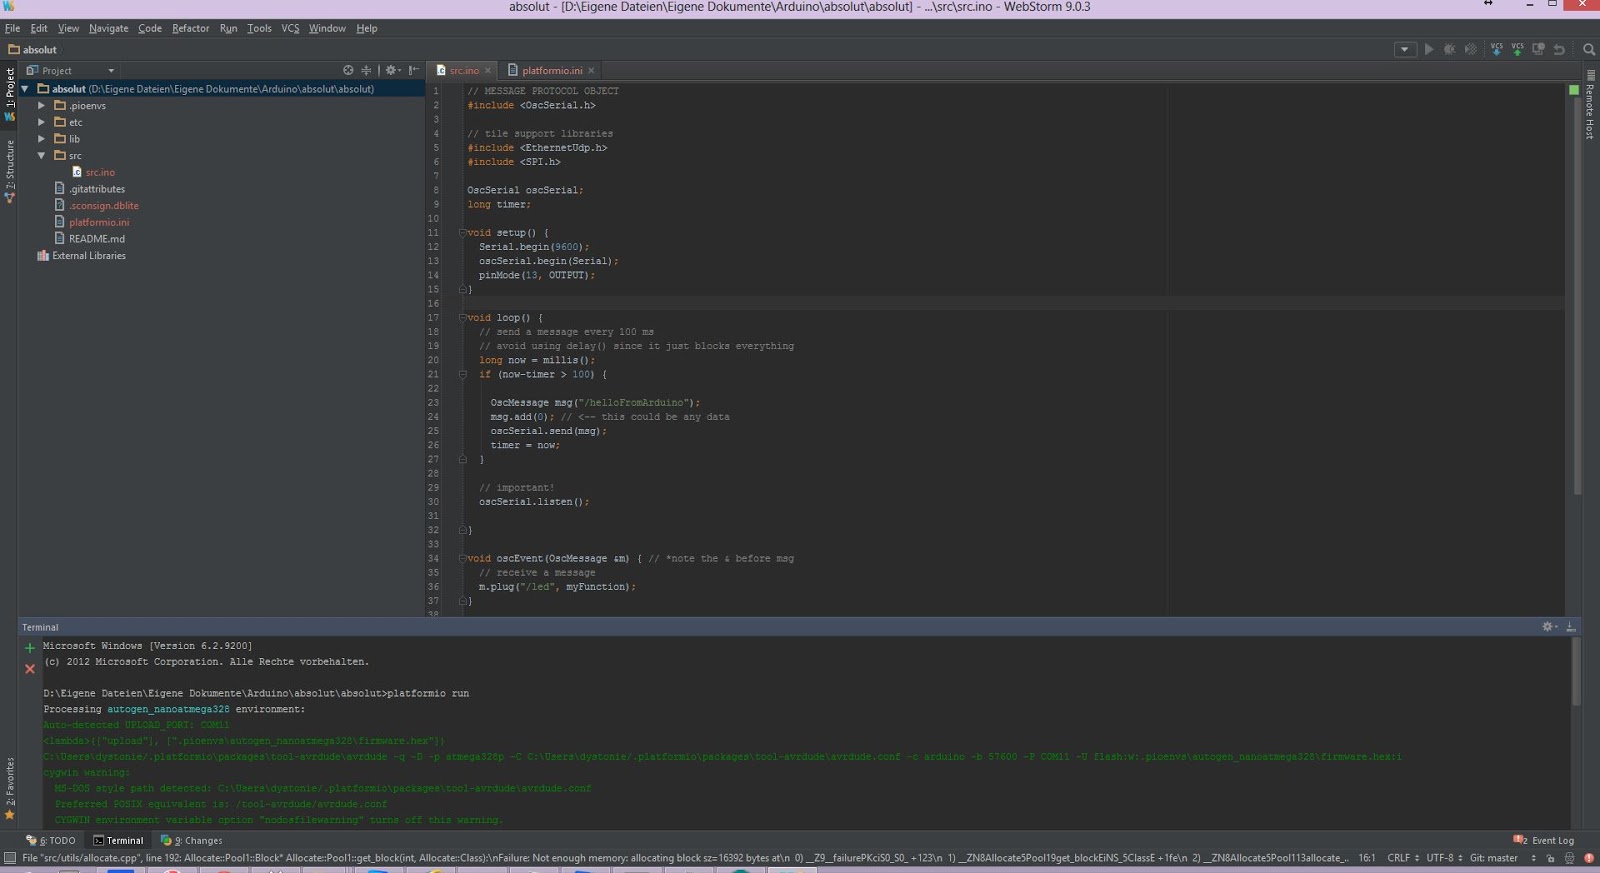Select README.md in project tree
The image size is (1600, 873).
pyautogui.click(x=90, y=239)
